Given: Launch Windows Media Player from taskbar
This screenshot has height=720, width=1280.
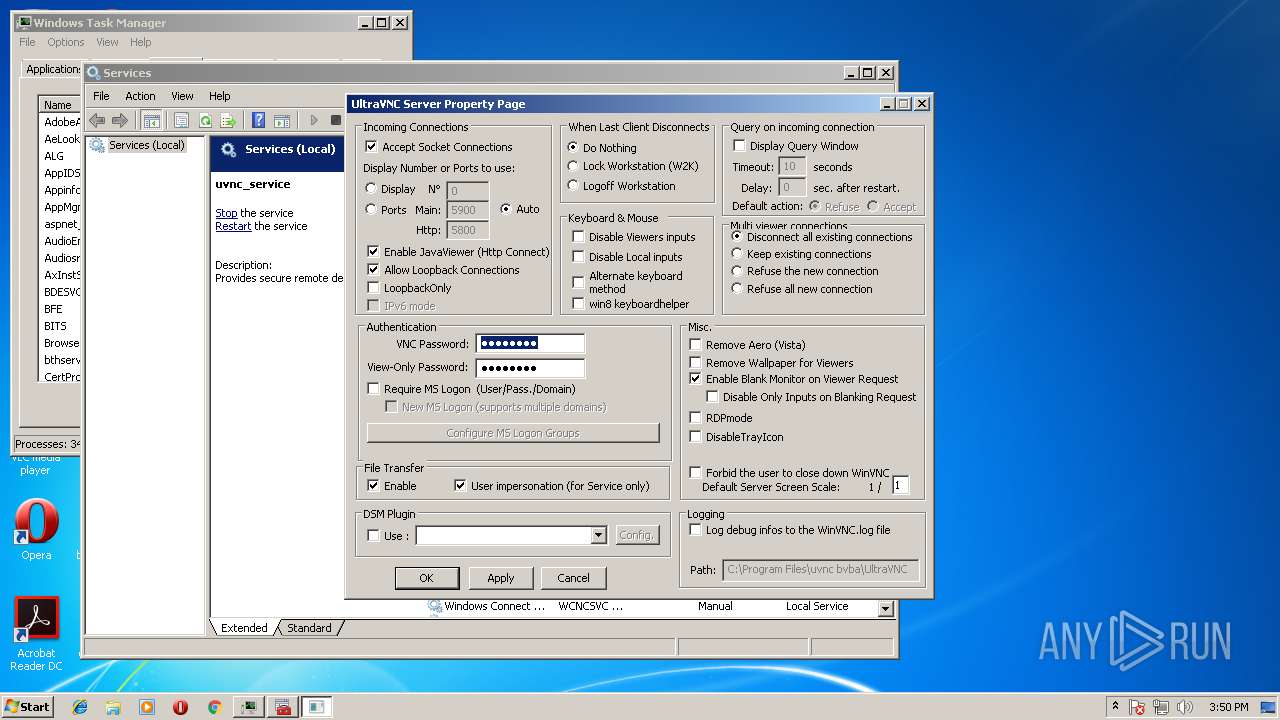Looking at the screenshot, I should coord(147,707).
